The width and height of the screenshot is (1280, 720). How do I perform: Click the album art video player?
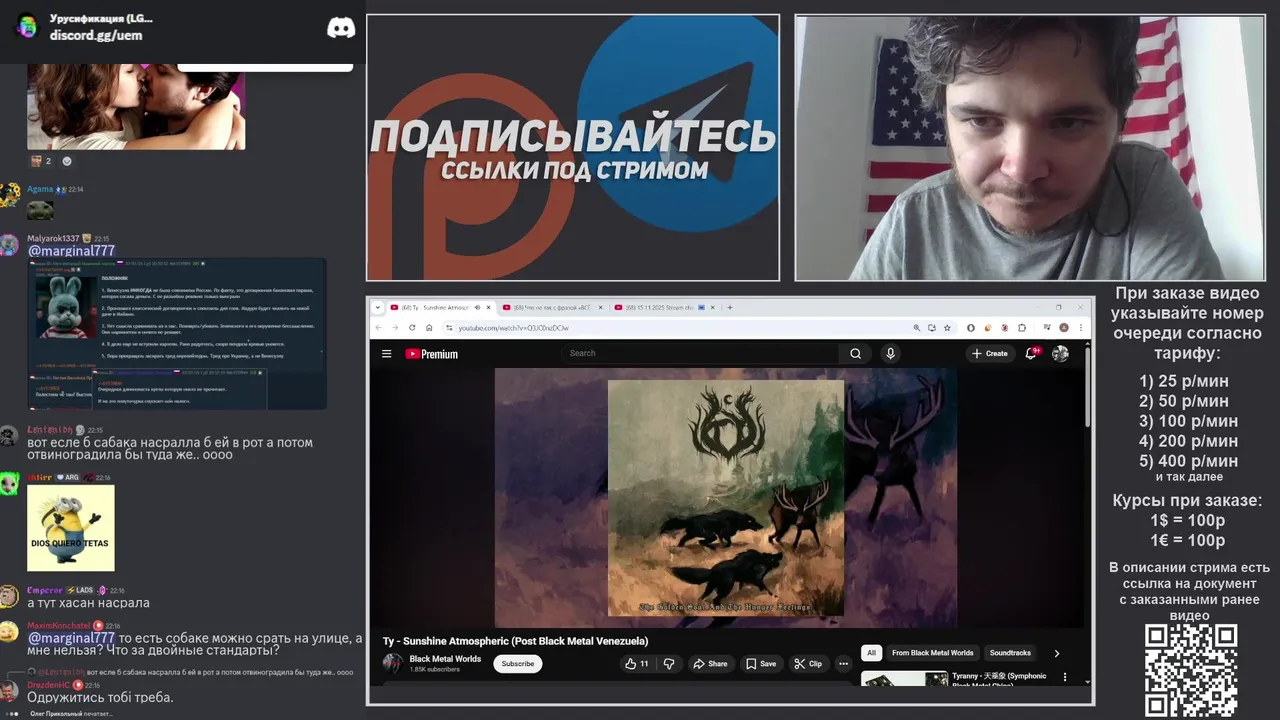726,497
